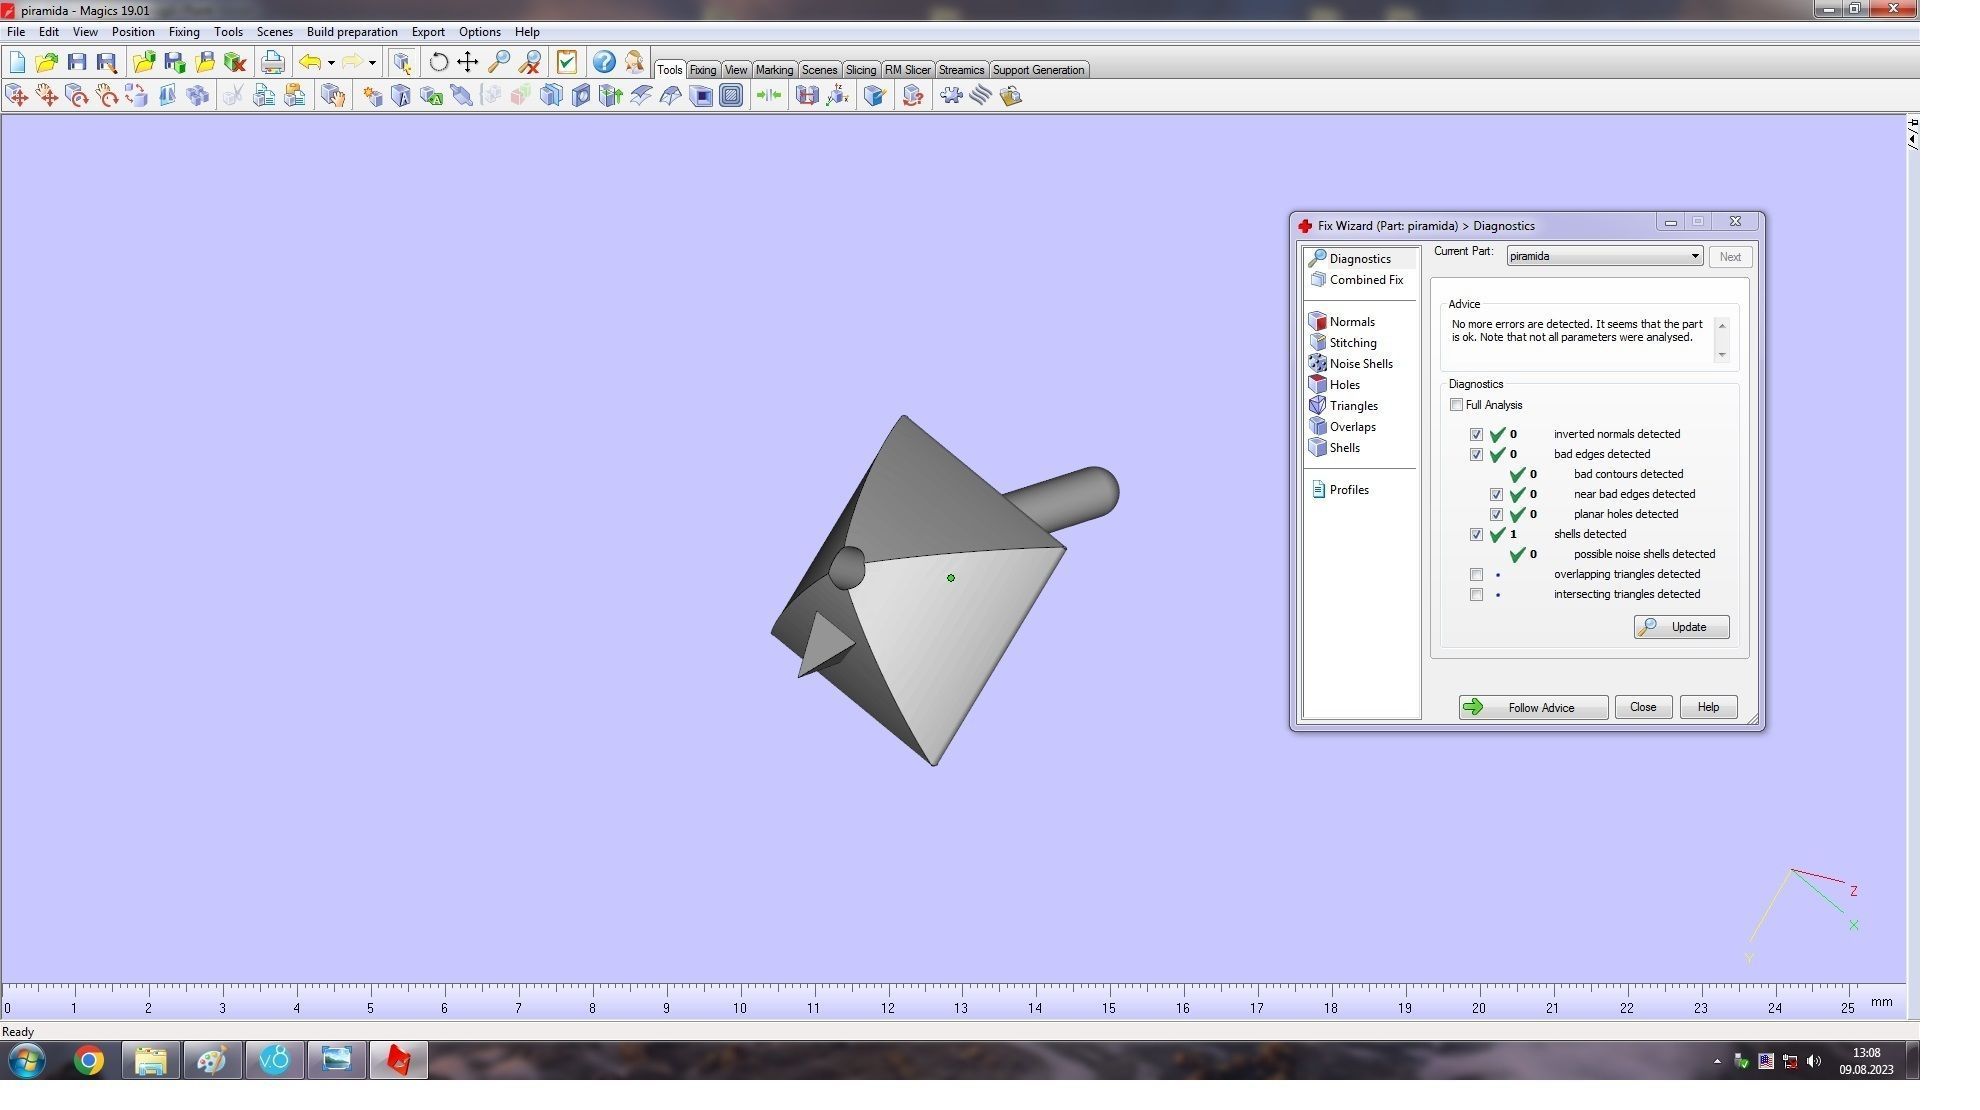This screenshot has height=1110, width=1980.
Task: Click the New Project toolbar icon
Action: 17,62
